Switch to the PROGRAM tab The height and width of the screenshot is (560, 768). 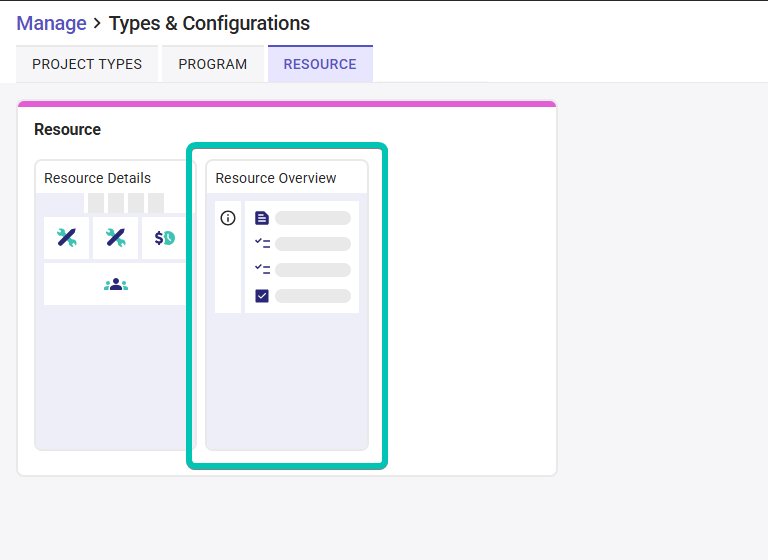(x=213, y=64)
